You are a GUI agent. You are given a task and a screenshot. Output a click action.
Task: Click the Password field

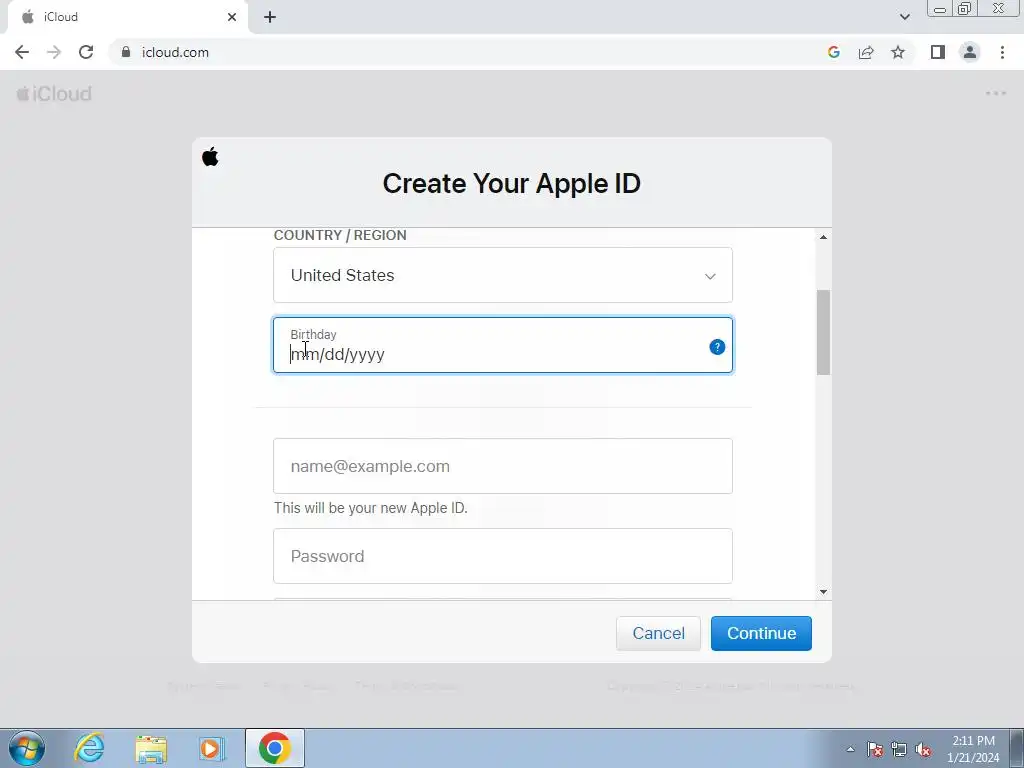(x=503, y=556)
